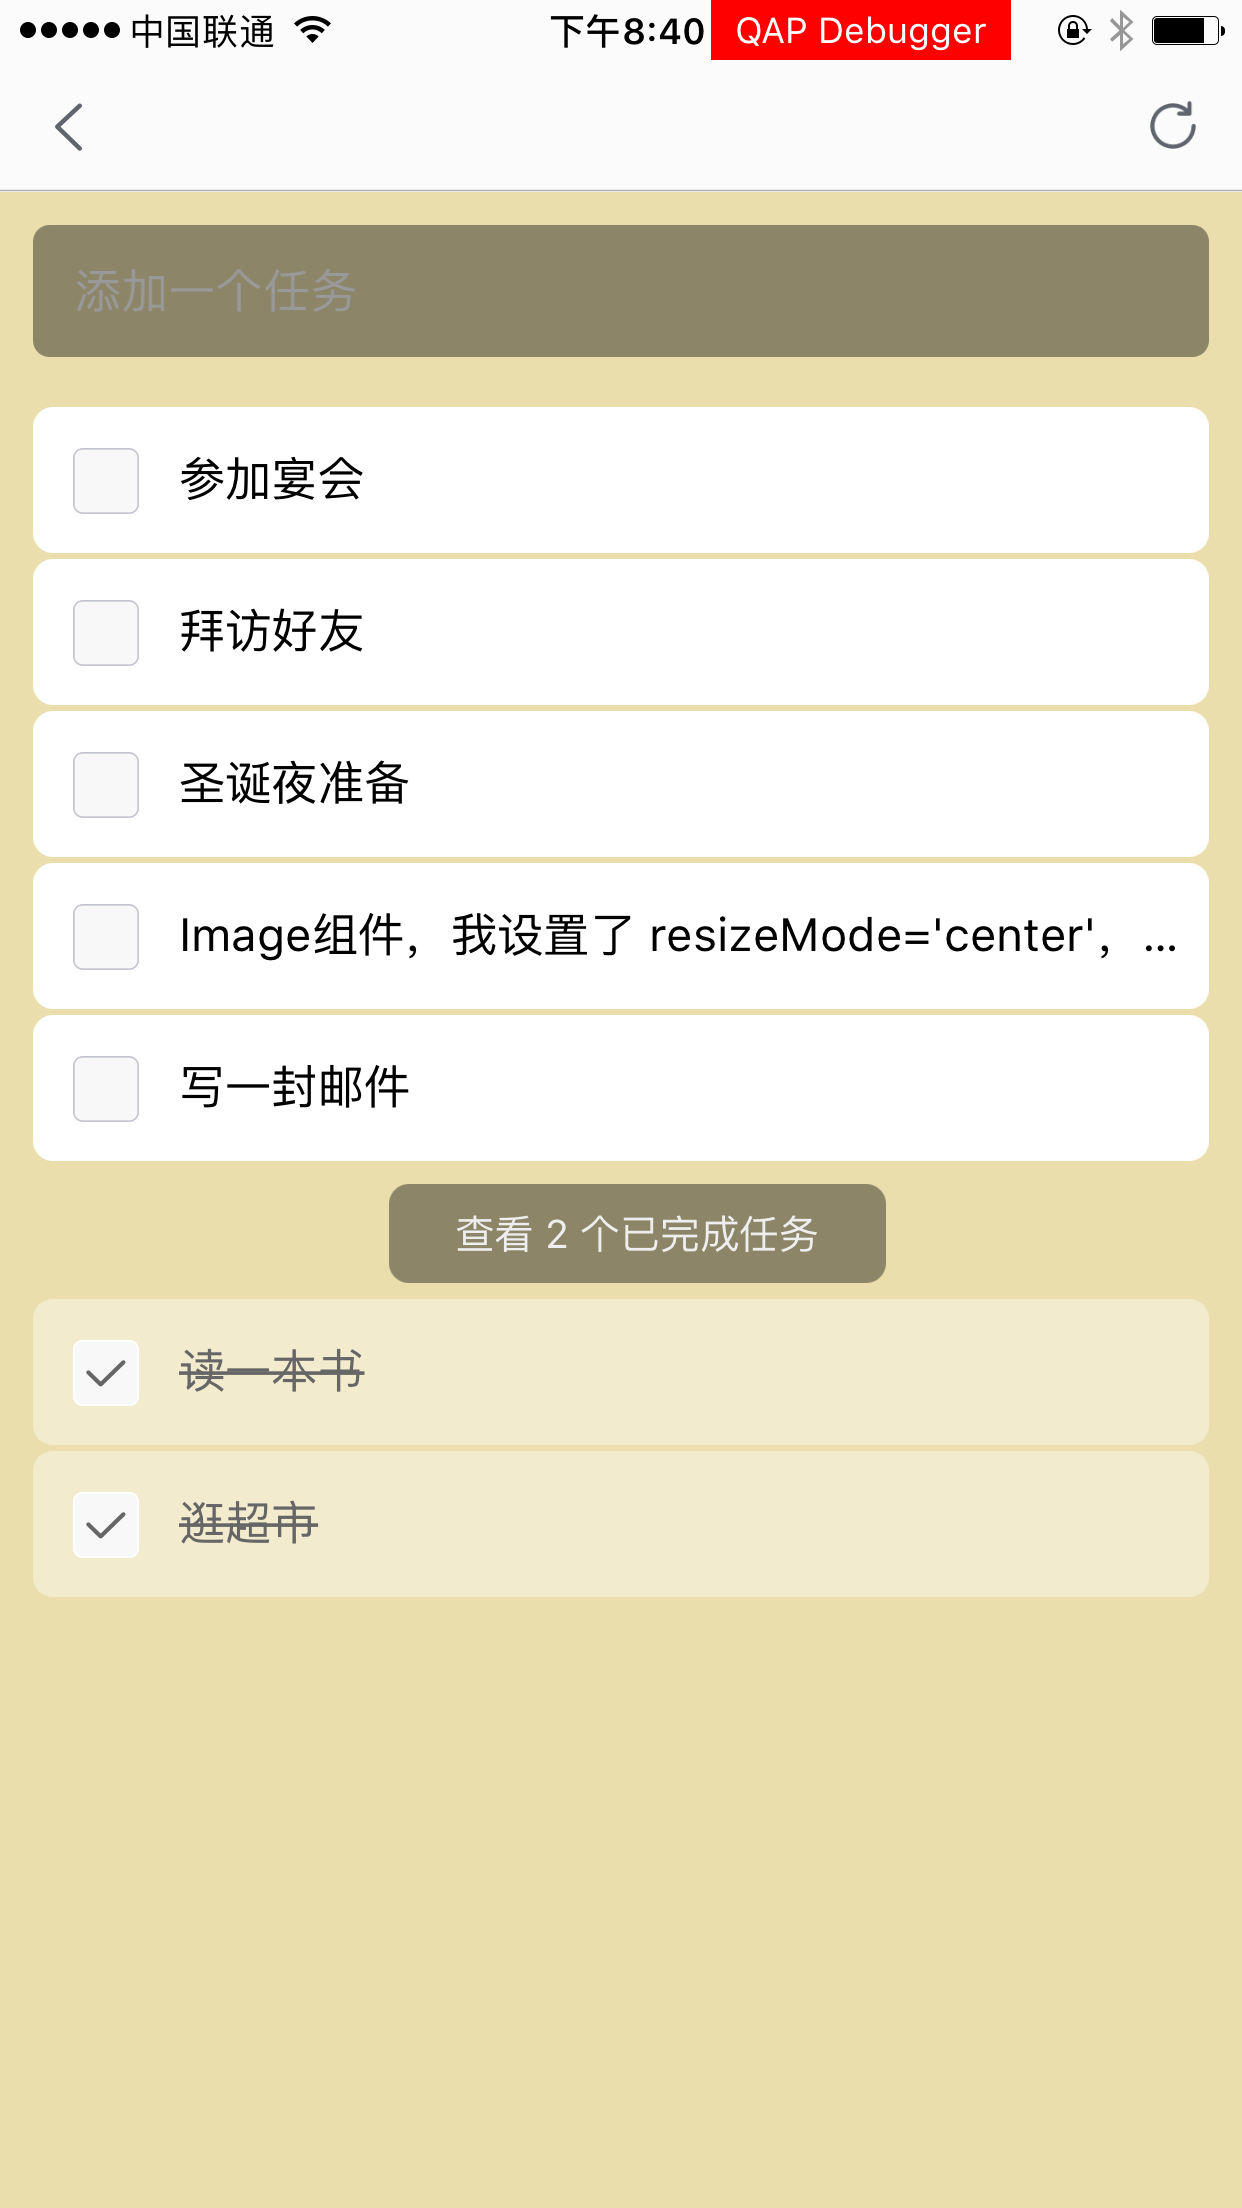The image size is (1242, 2208).
Task: Tap the signal strength dots
Action: (x=70, y=31)
